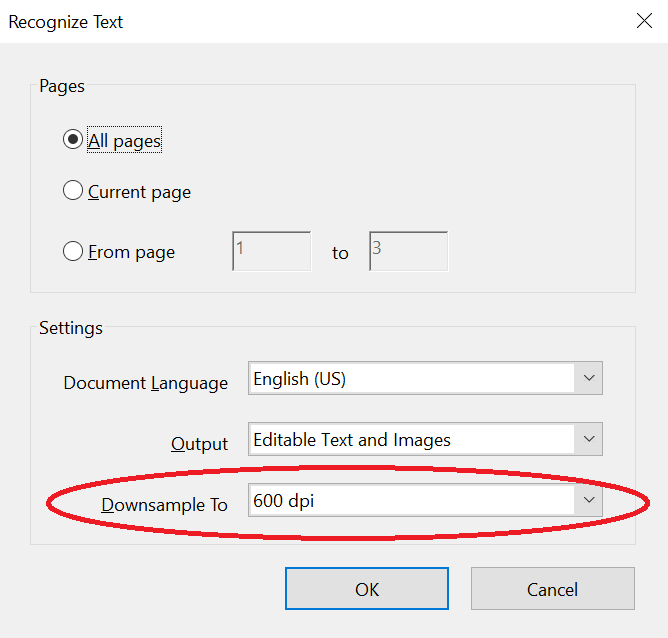Click the ending page number field
This screenshot has width=668, height=638.
(408, 251)
